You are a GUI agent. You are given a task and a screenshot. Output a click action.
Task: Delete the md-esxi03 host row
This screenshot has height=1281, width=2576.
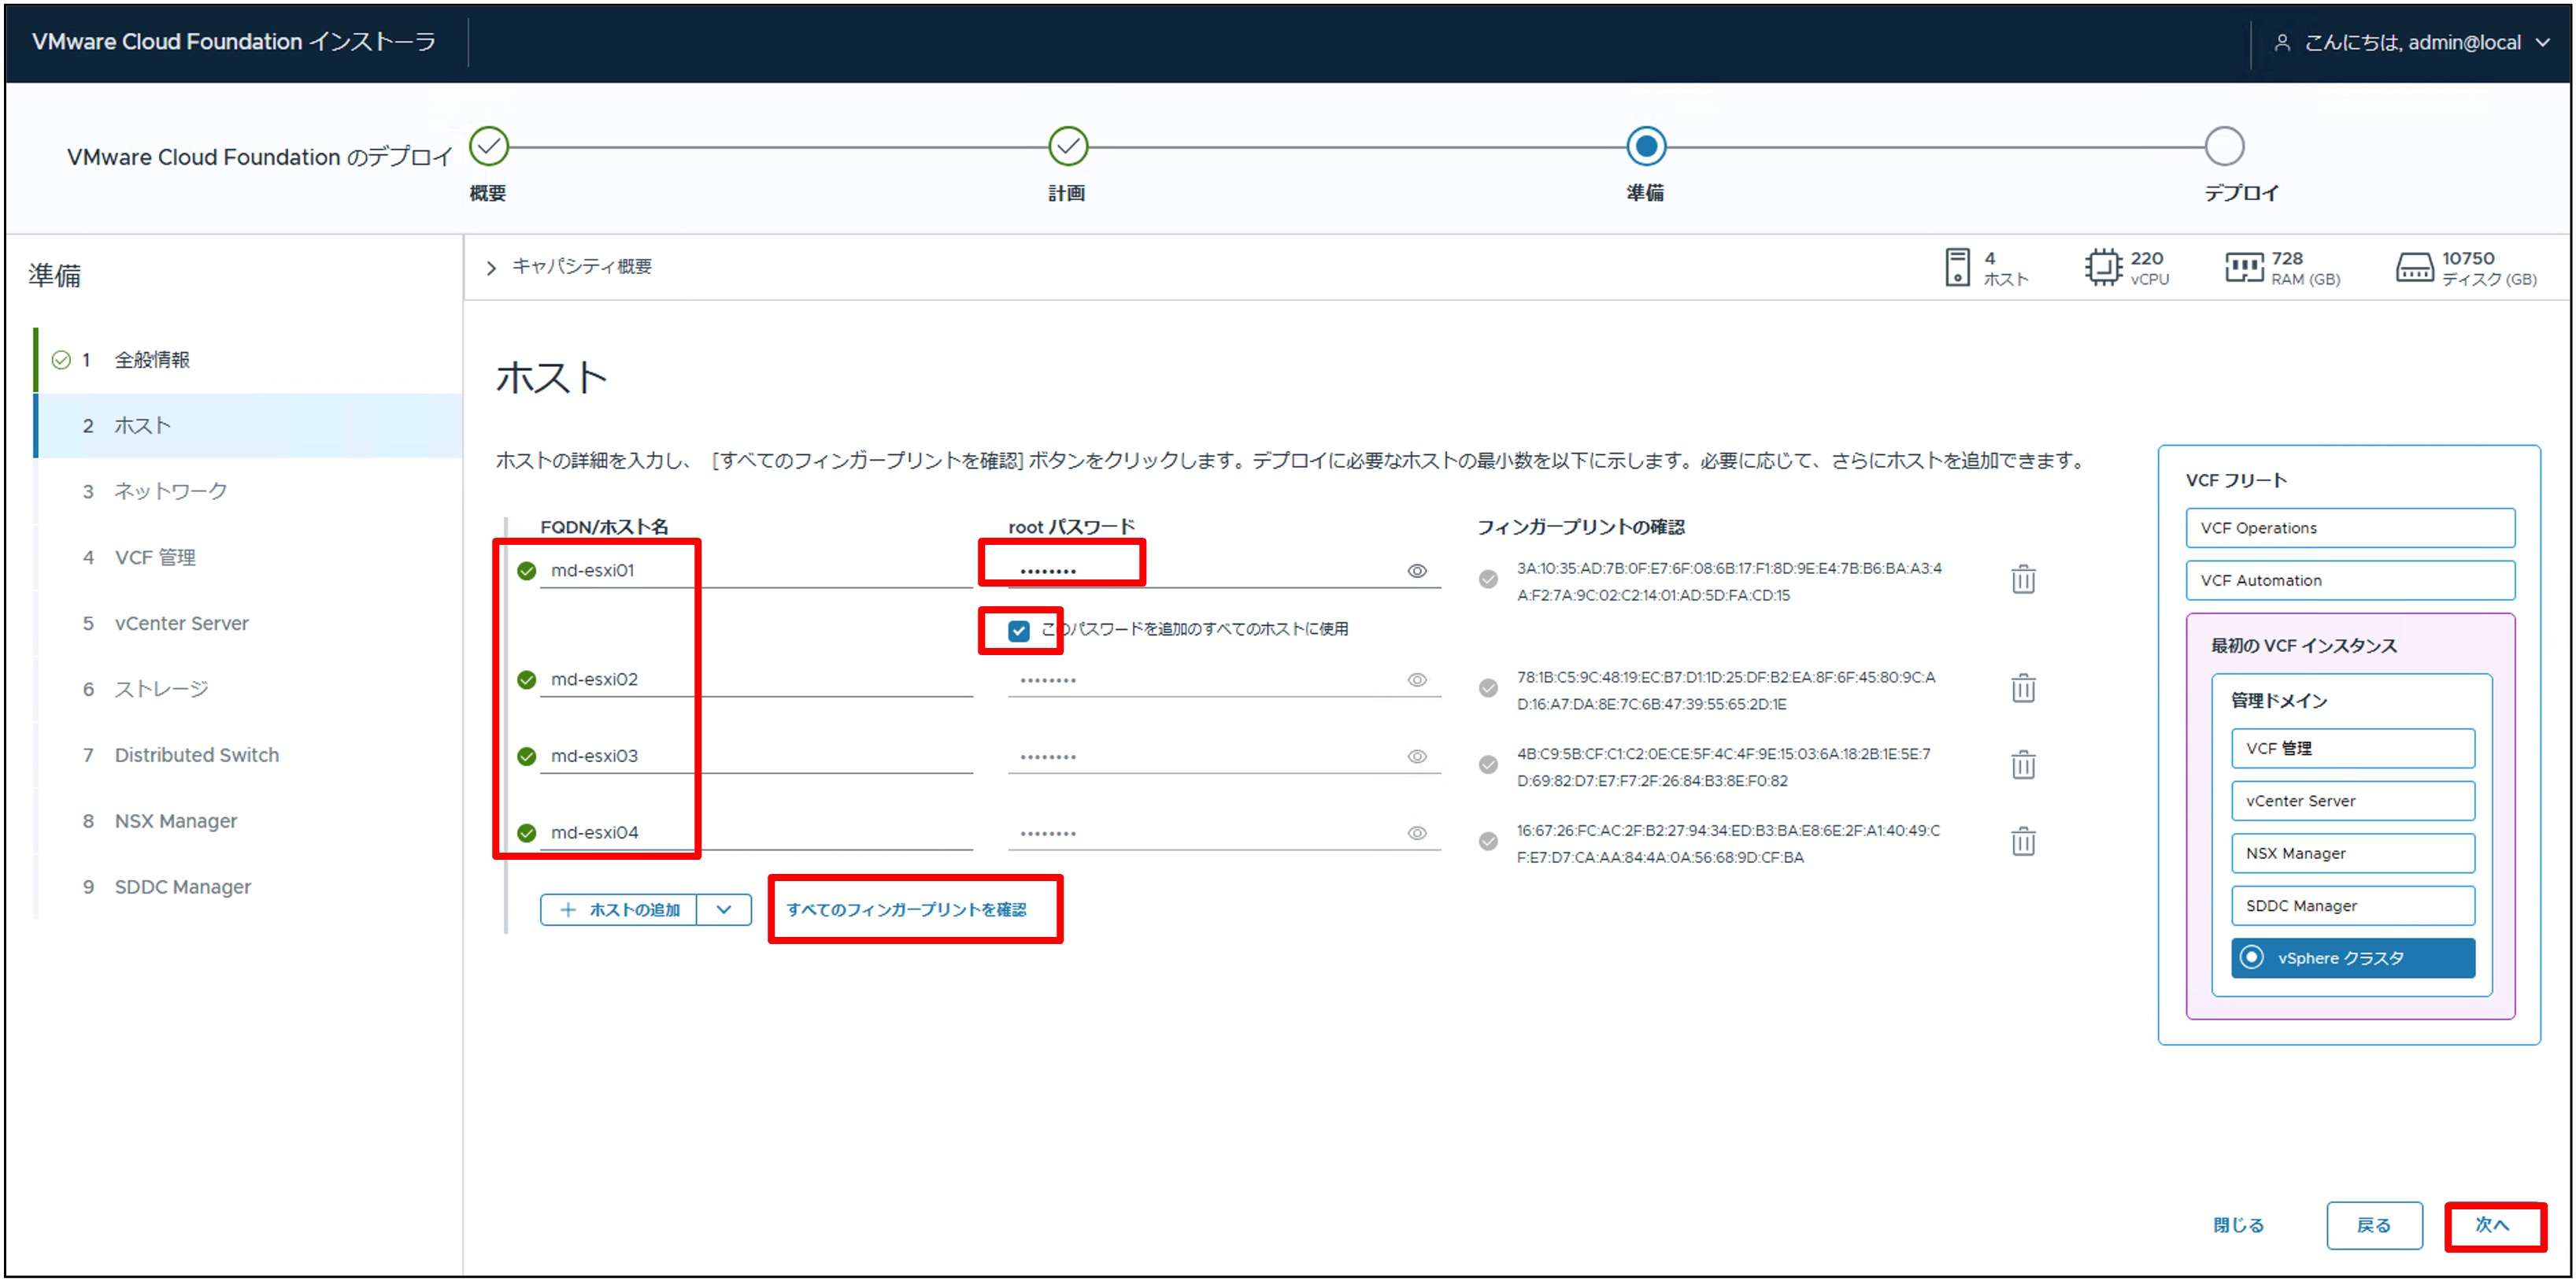2022,765
